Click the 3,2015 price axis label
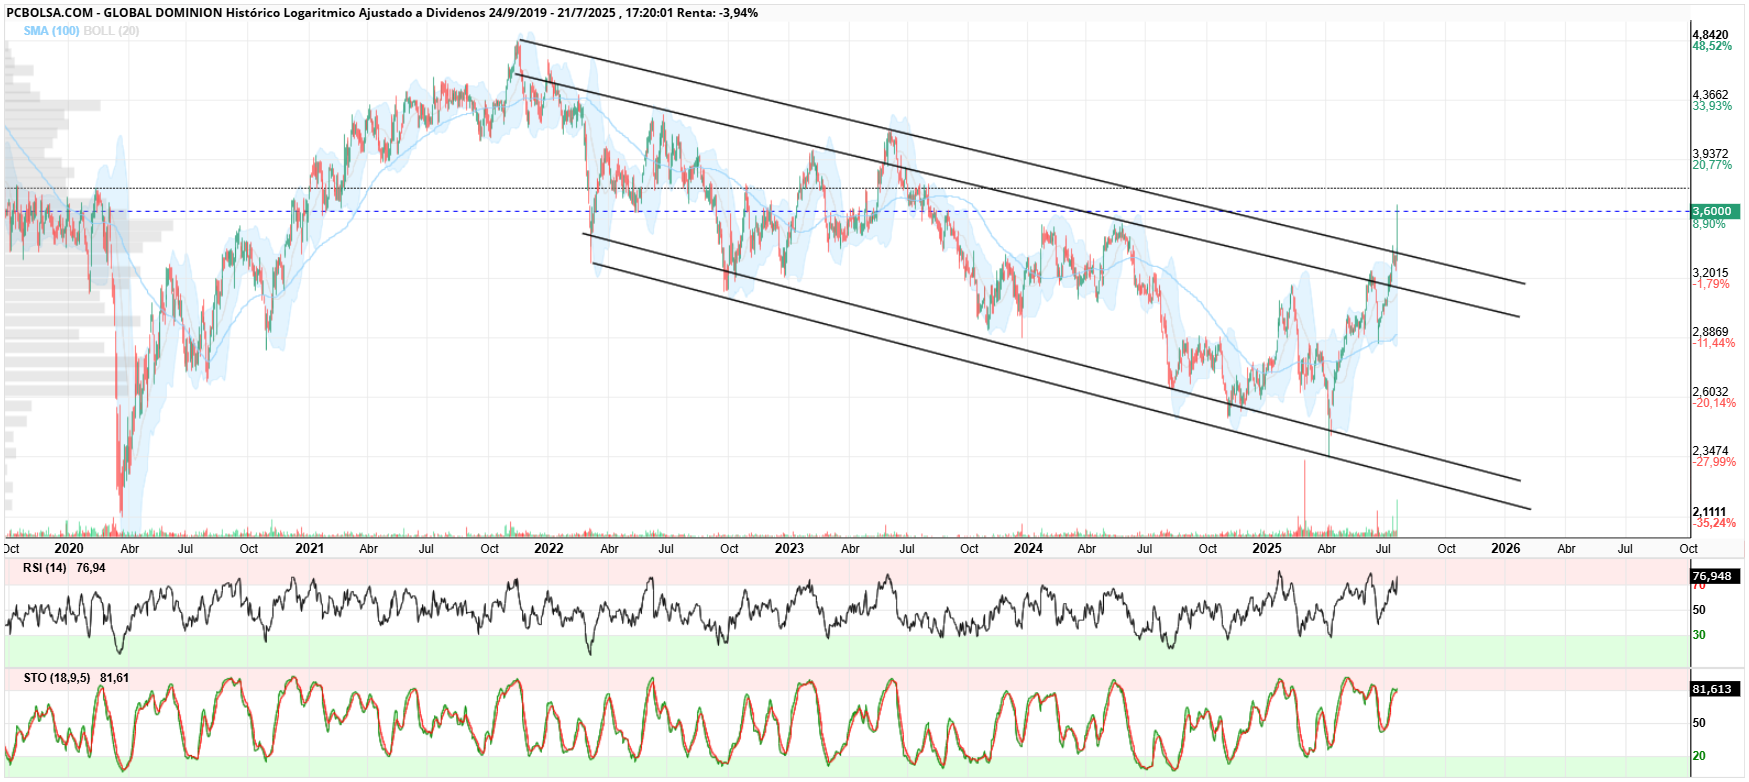Viewport: 1749px width, 782px height. click(1710, 273)
